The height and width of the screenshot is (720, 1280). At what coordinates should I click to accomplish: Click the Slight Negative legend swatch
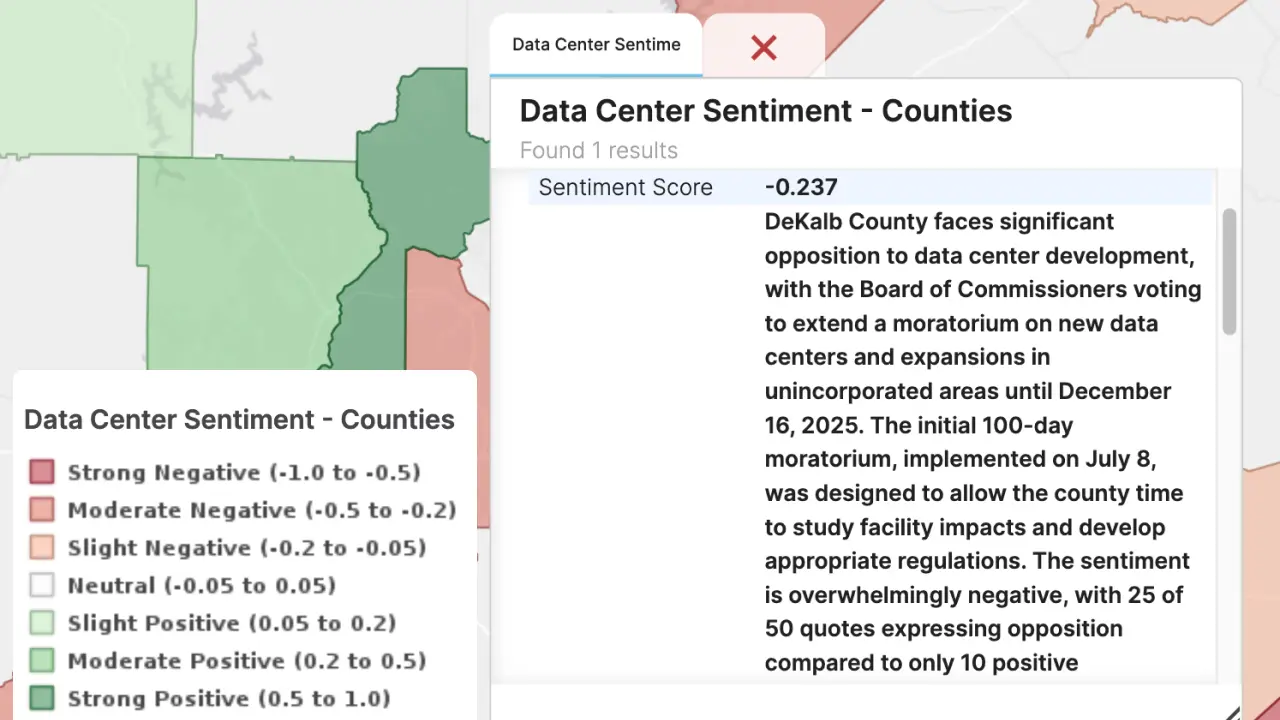point(41,548)
